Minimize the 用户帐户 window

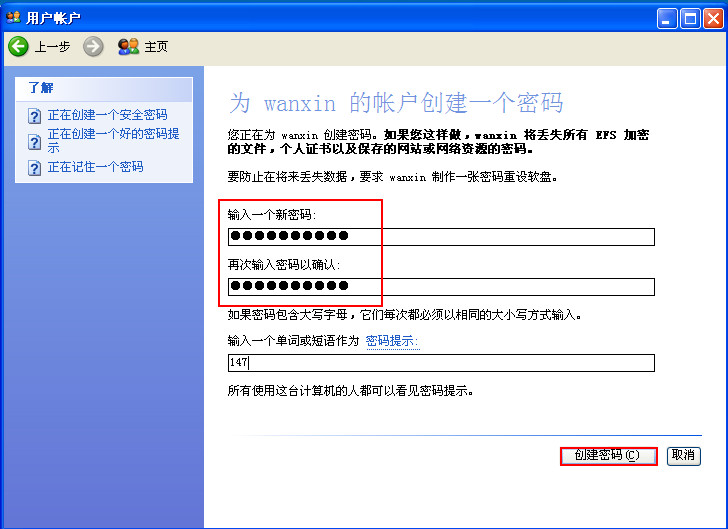click(667, 19)
